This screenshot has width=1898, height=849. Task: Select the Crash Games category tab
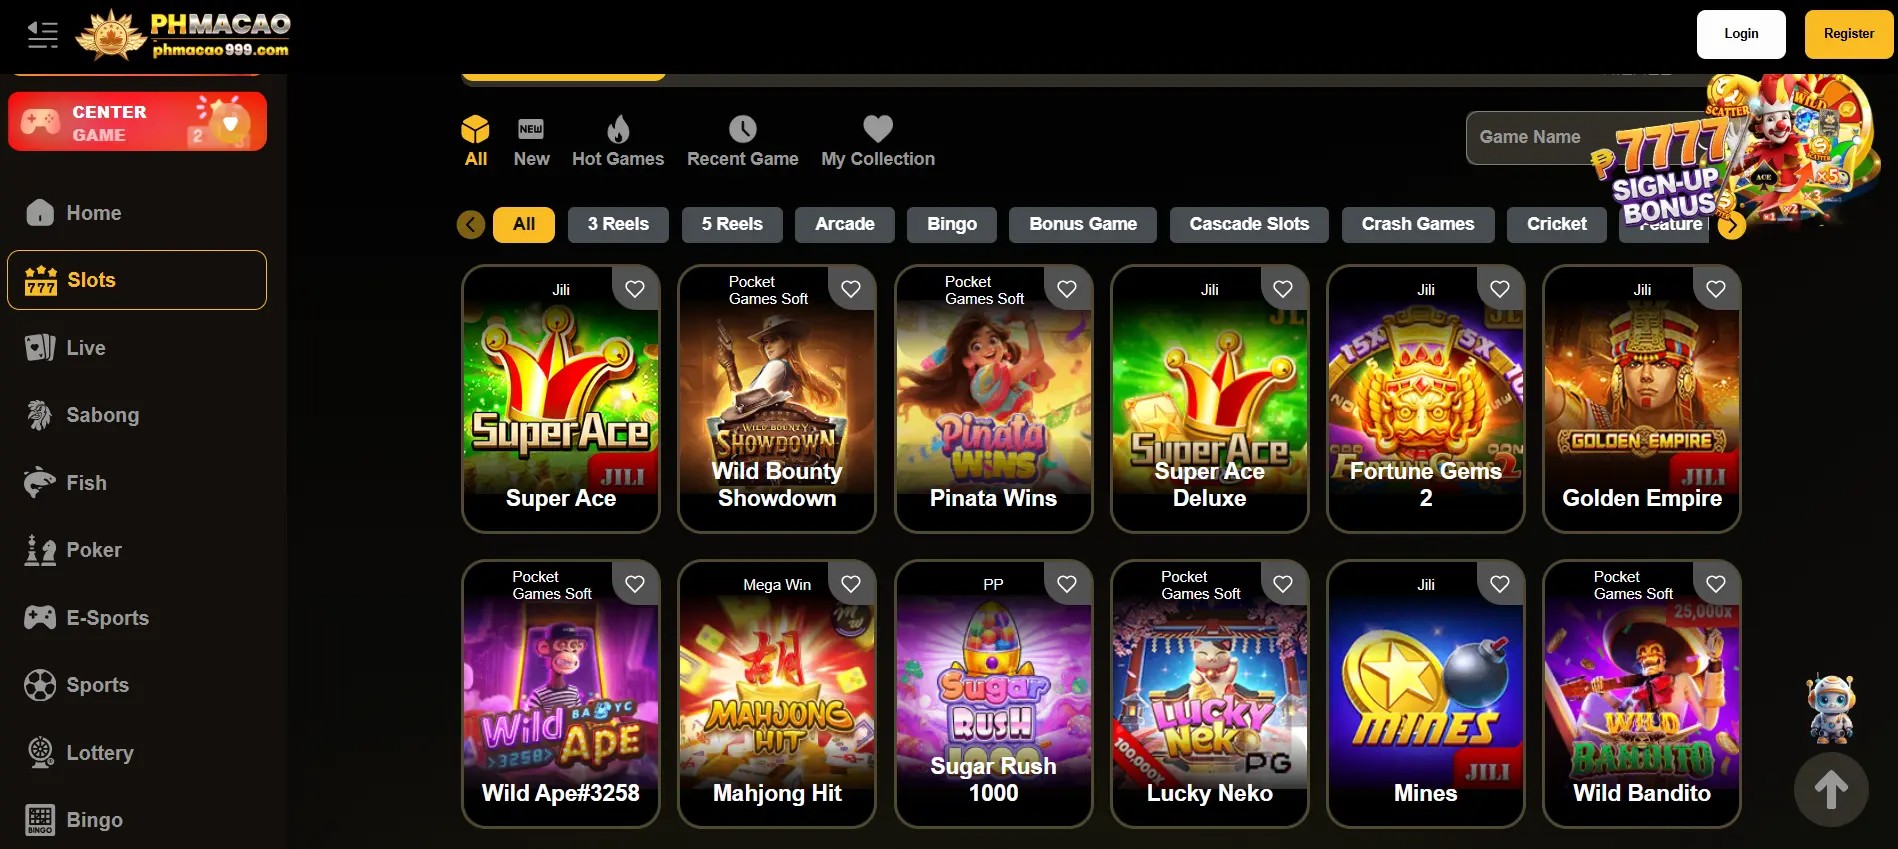click(x=1417, y=224)
